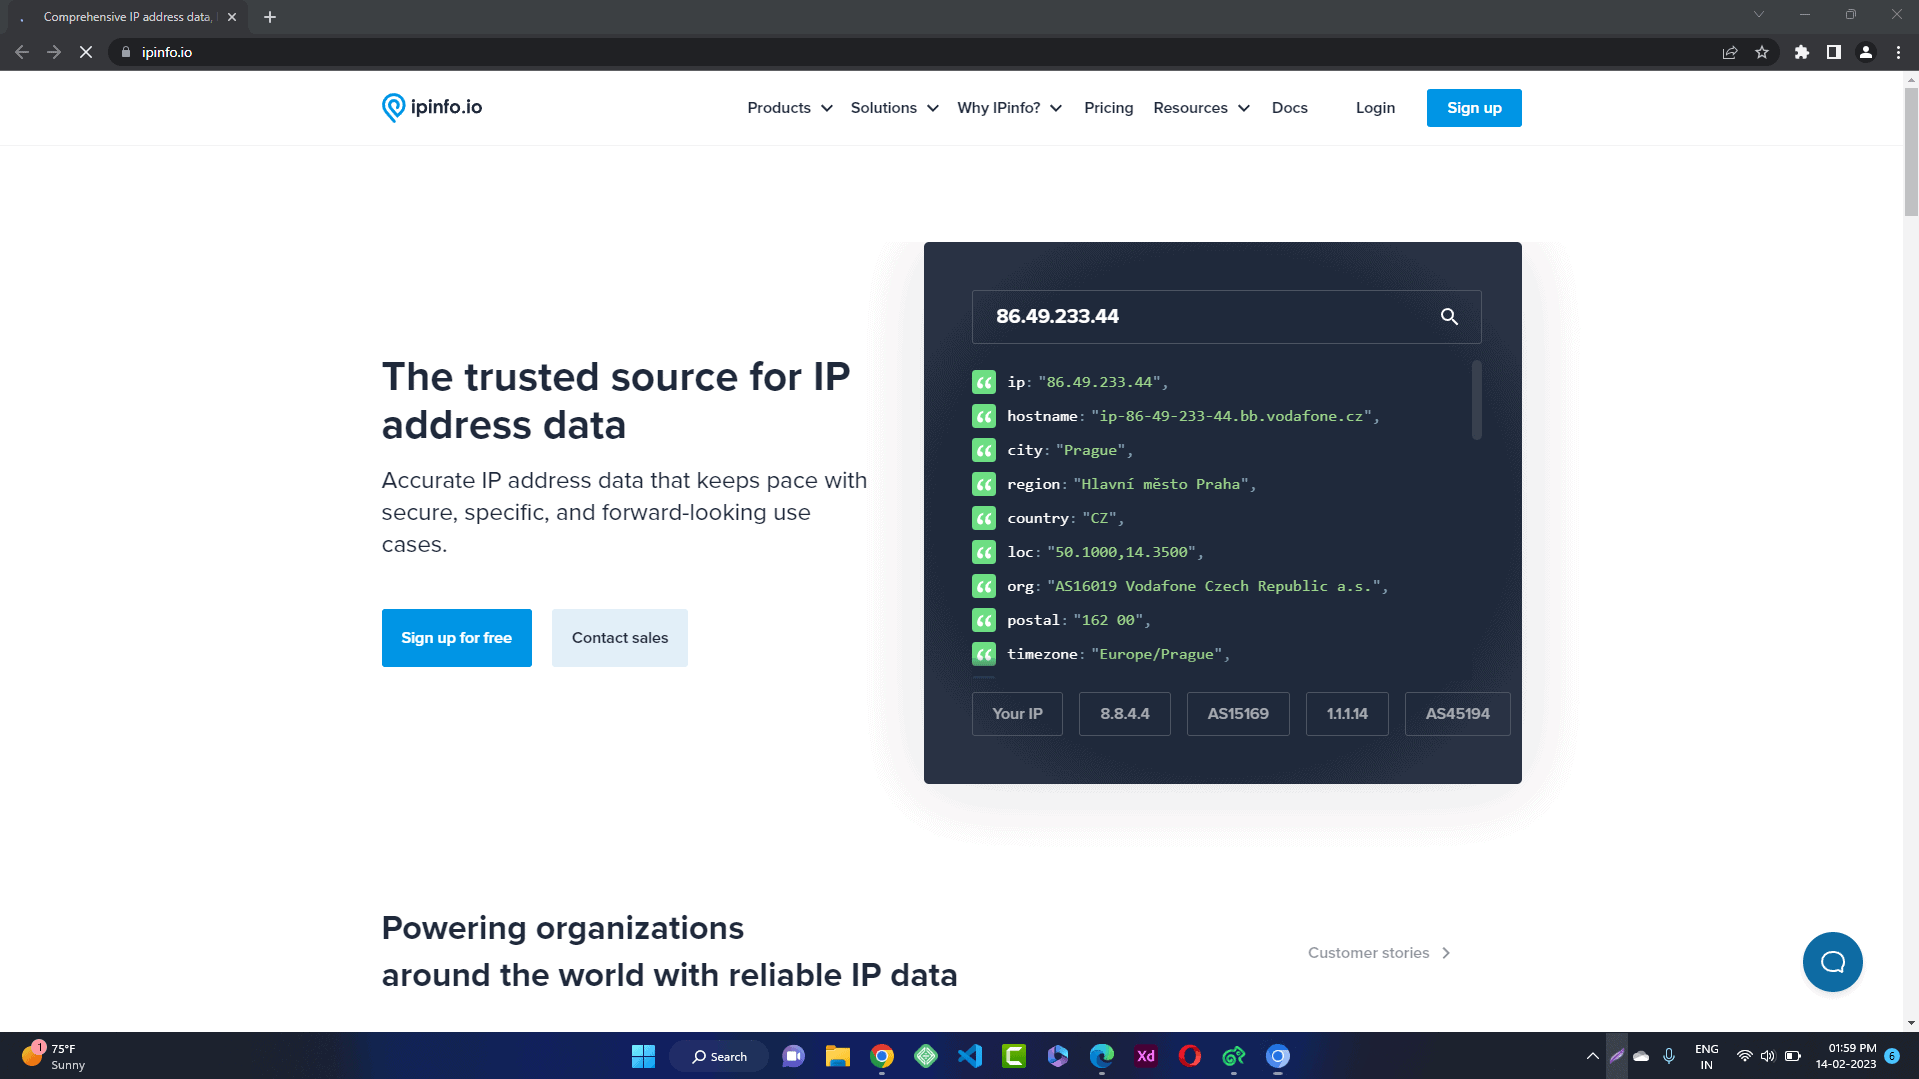The image size is (1919, 1079).
Task: Open the support chat bubble
Action: (1832, 961)
